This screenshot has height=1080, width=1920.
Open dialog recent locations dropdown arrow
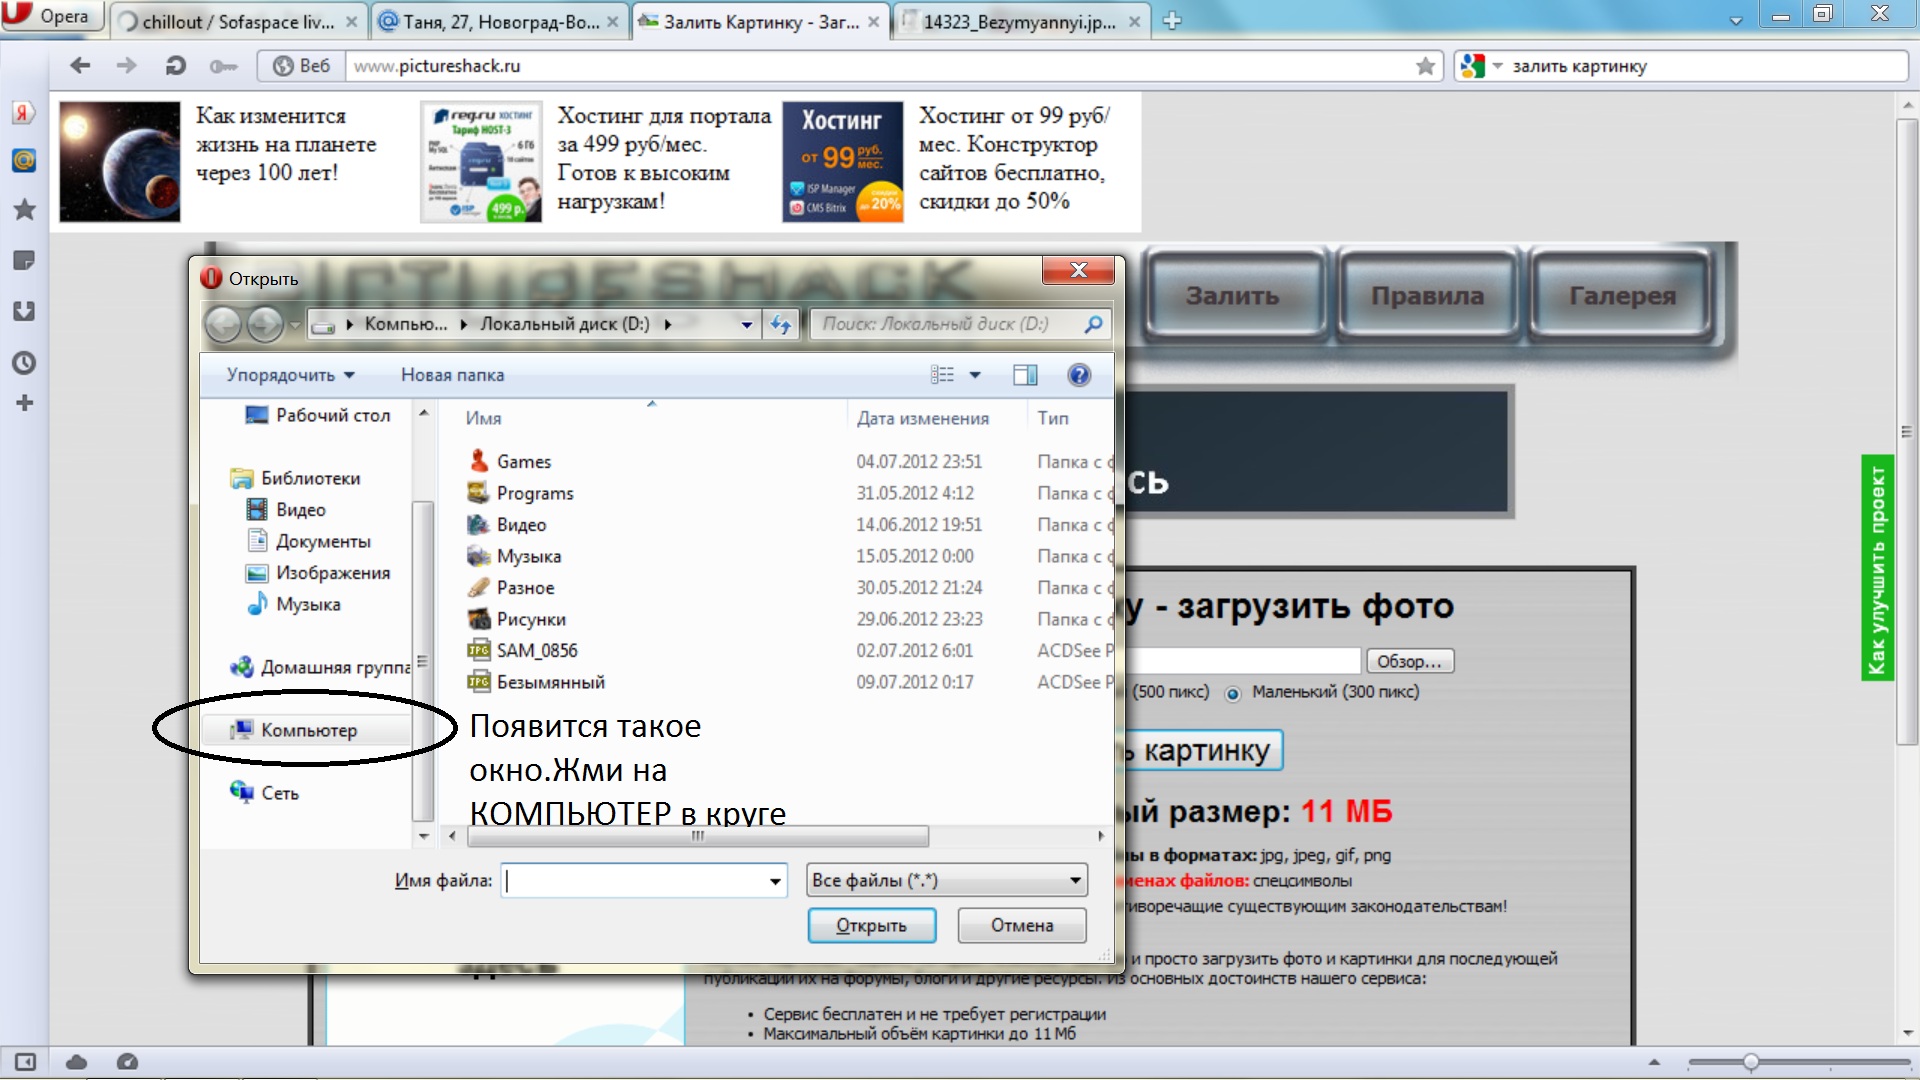pyautogui.click(x=294, y=325)
